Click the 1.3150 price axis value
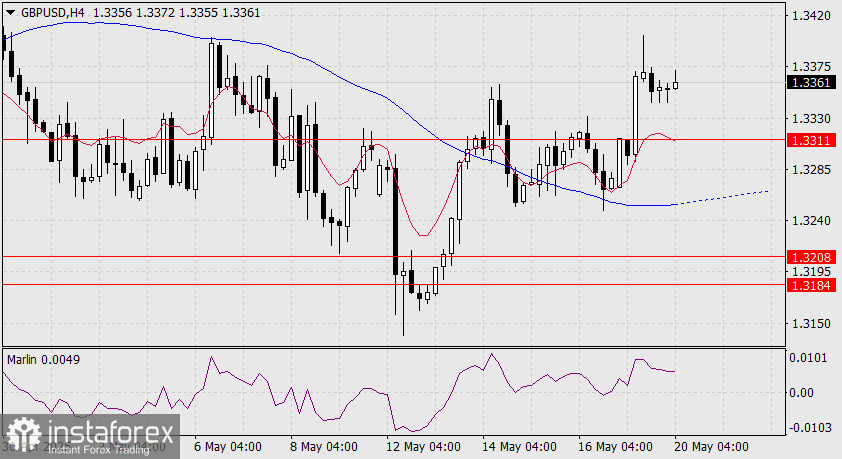The image size is (842, 459). click(x=811, y=324)
